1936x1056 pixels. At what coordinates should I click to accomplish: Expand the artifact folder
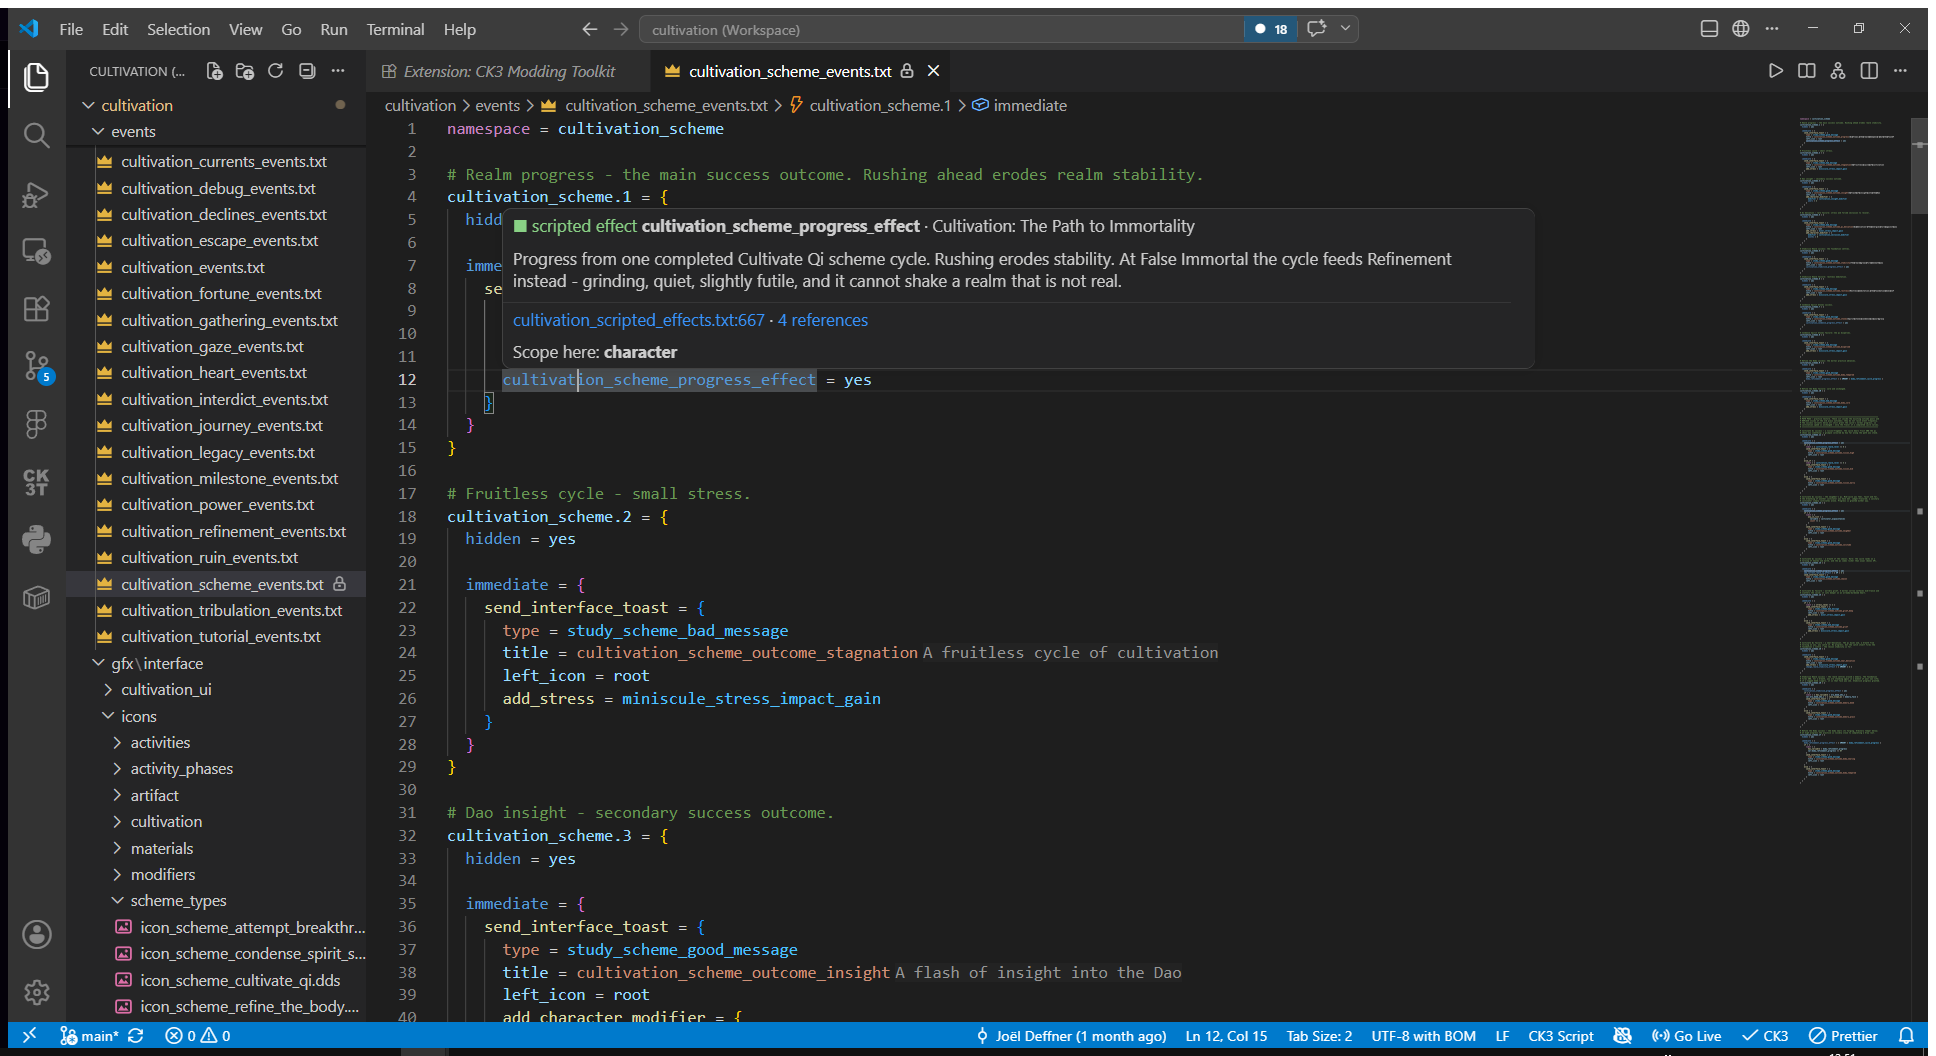click(x=154, y=795)
